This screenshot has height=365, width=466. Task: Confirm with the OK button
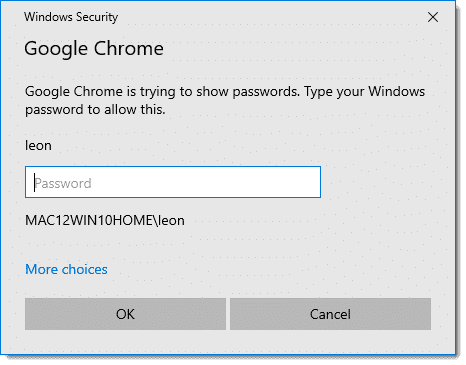tap(125, 314)
